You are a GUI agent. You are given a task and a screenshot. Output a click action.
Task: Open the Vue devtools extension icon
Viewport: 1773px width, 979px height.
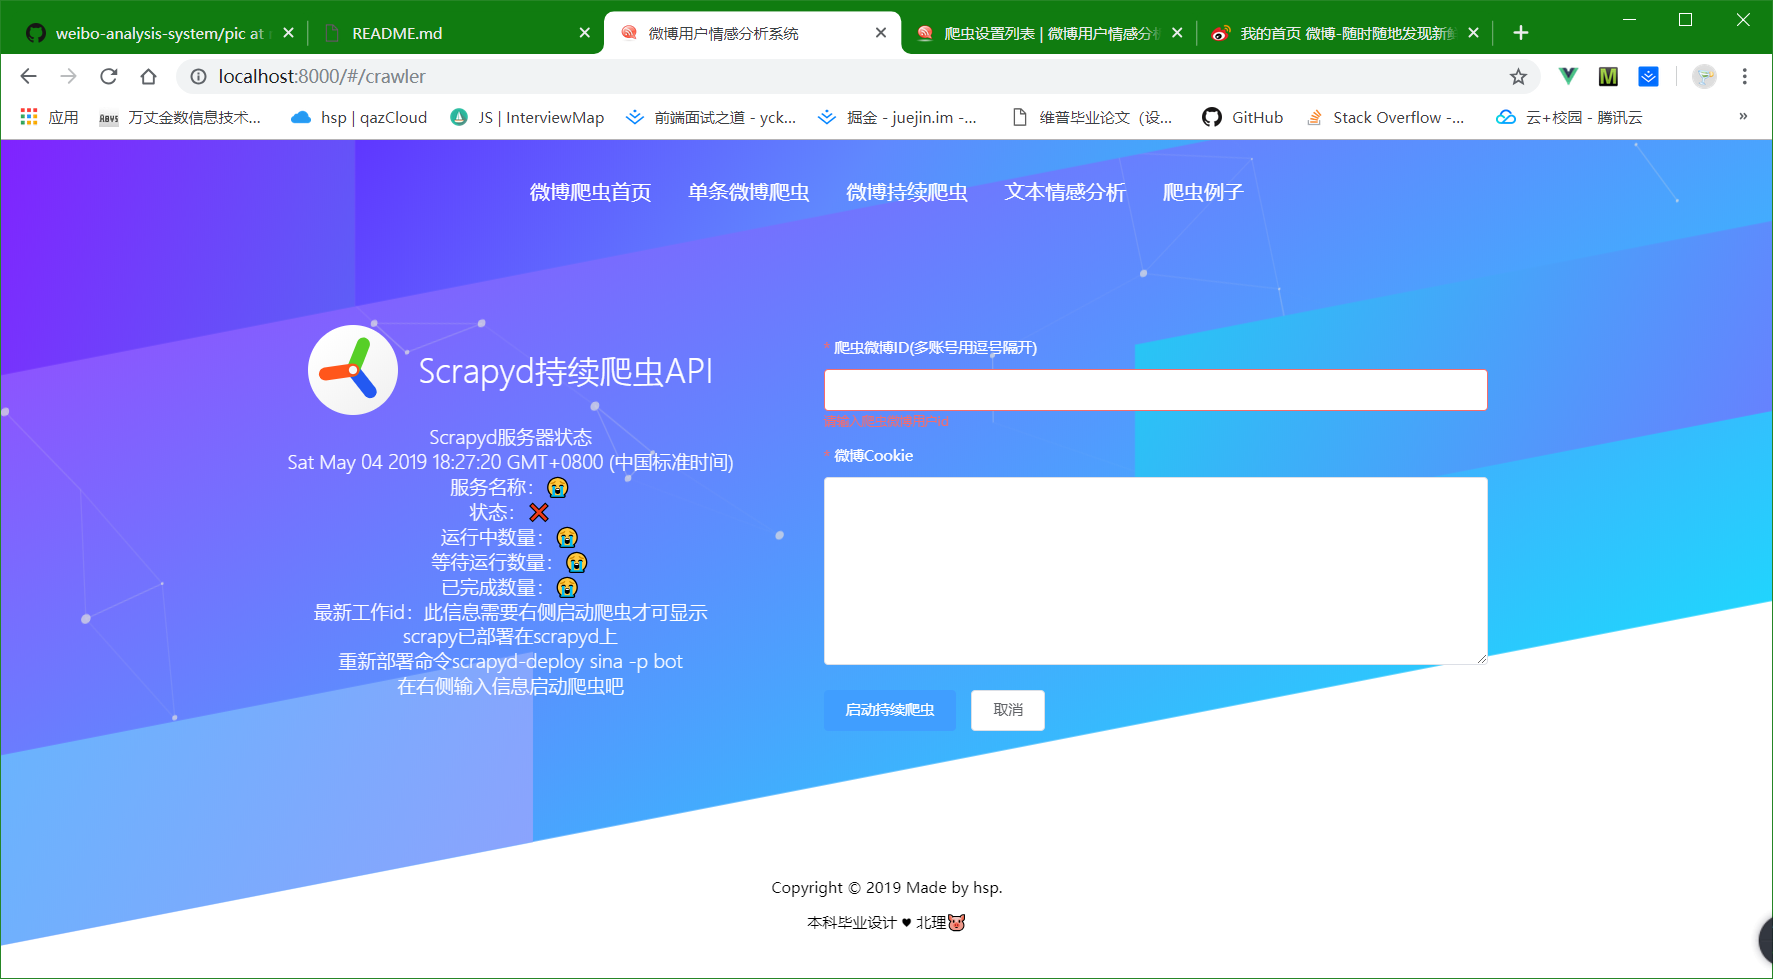tap(1568, 76)
